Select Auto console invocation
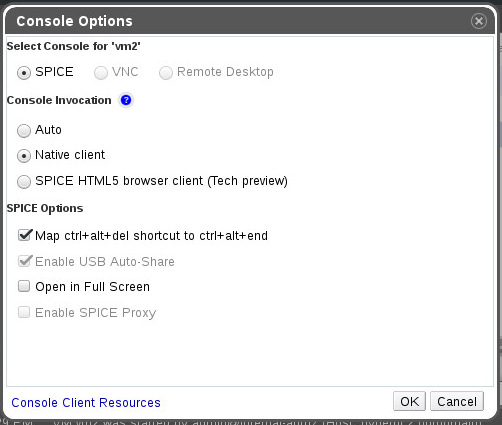The image size is (502, 425). click(x=24, y=131)
